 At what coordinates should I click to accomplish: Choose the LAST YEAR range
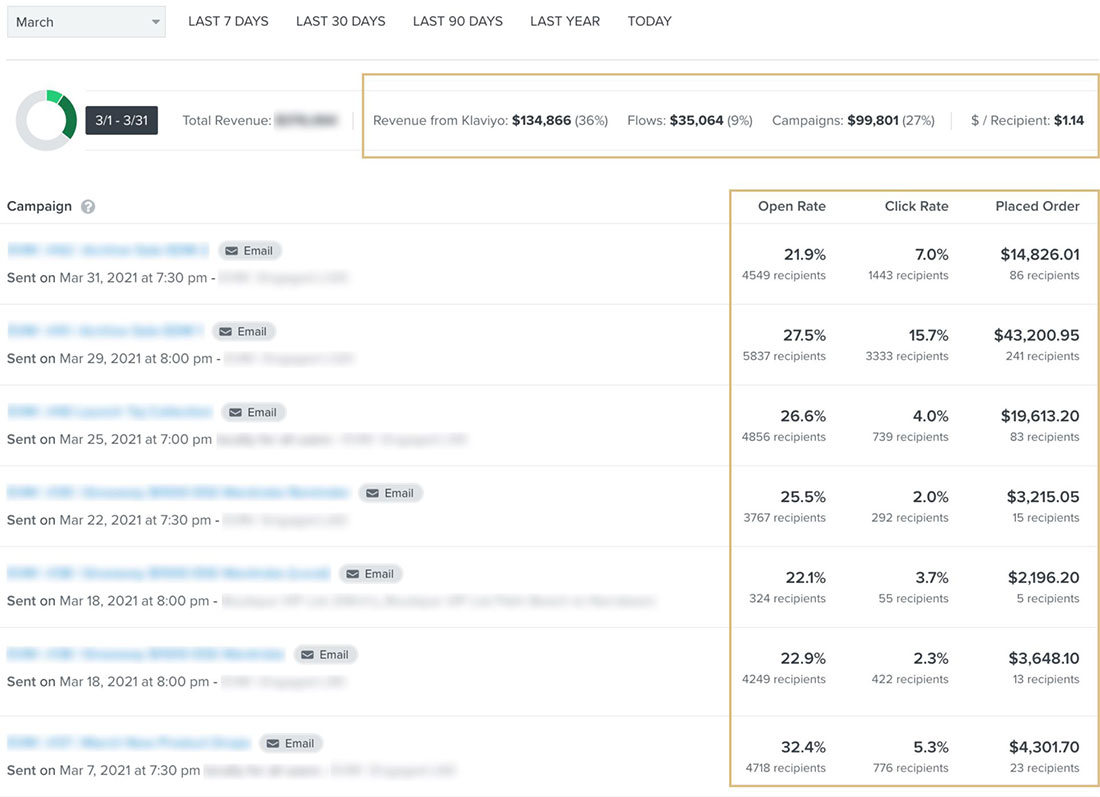(x=565, y=21)
